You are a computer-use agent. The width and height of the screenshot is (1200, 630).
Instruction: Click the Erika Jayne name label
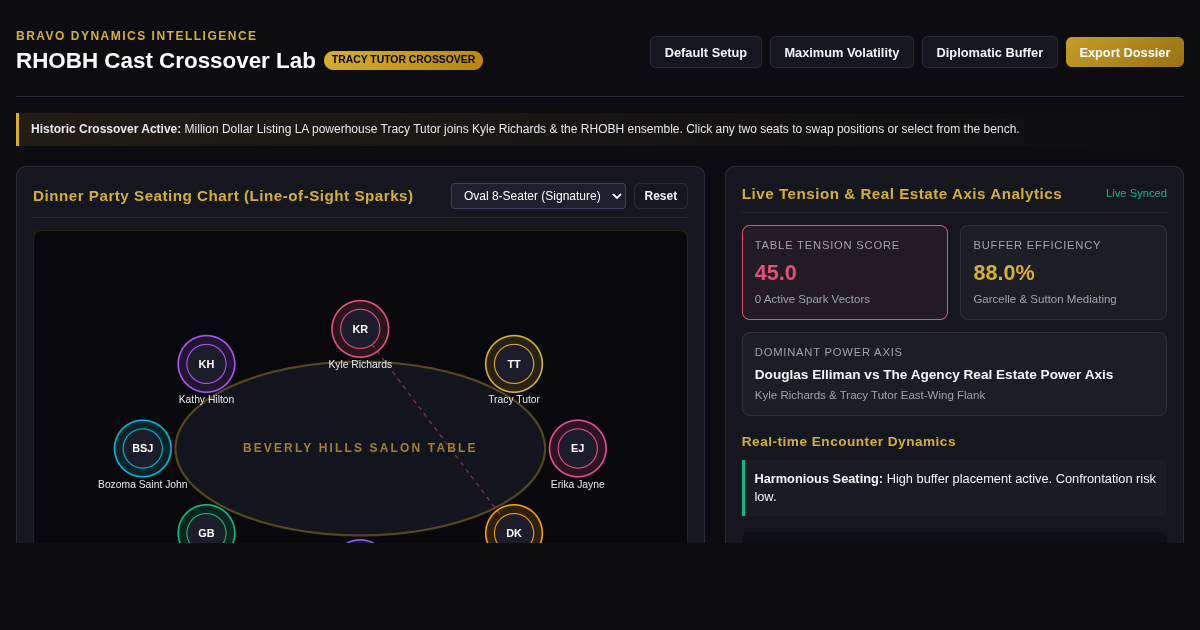pyautogui.click(x=578, y=485)
